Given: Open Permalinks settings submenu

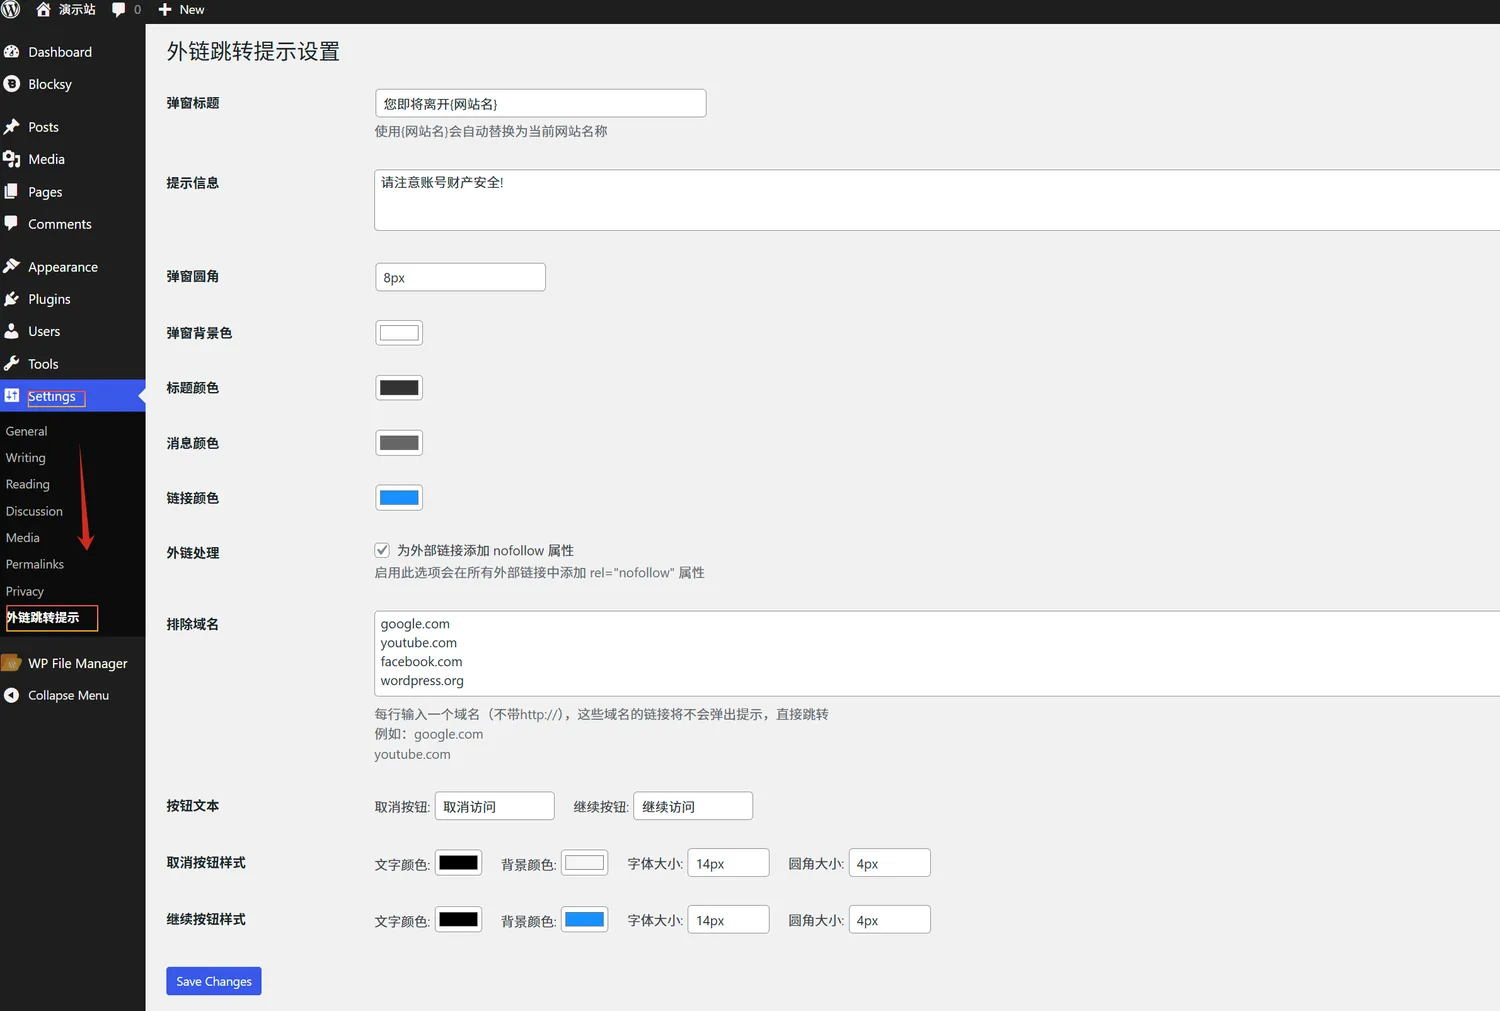Looking at the screenshot, I should [35, 564].
